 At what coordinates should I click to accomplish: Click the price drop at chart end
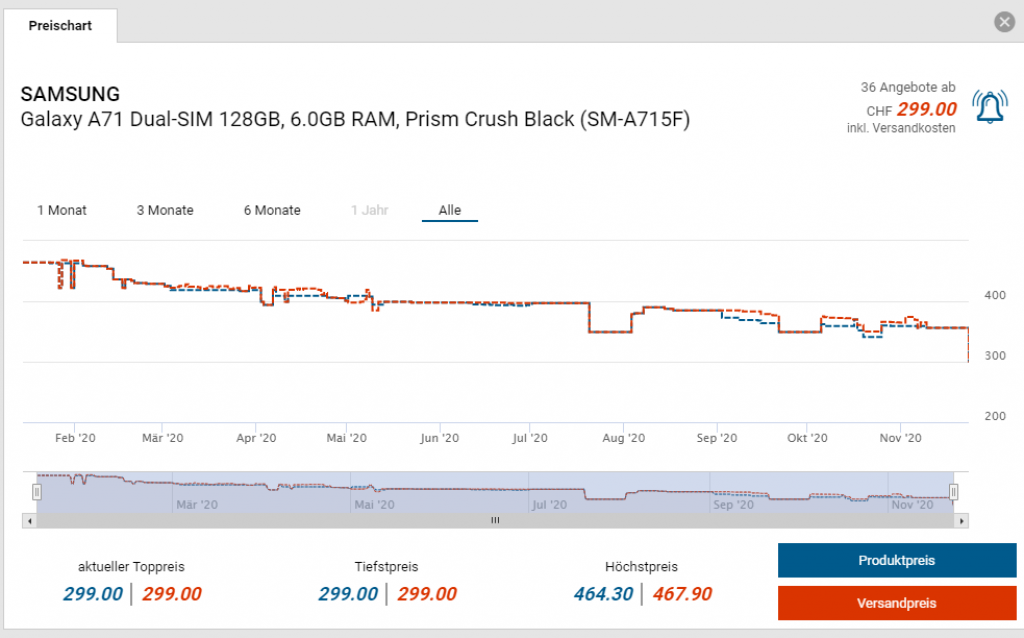click(x=967, y=348)
